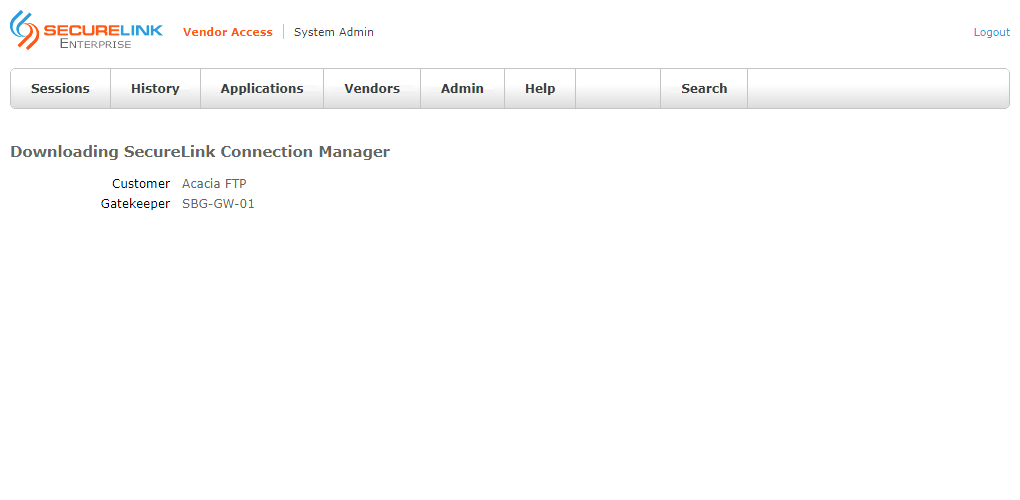Click the Downloading SecureLink Connection Manager heading
The image size is (1020, 500).
click(x=200, y=152)
